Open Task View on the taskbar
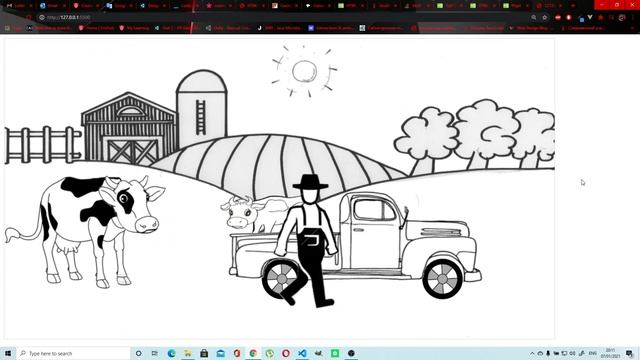 tap(155, 353)
